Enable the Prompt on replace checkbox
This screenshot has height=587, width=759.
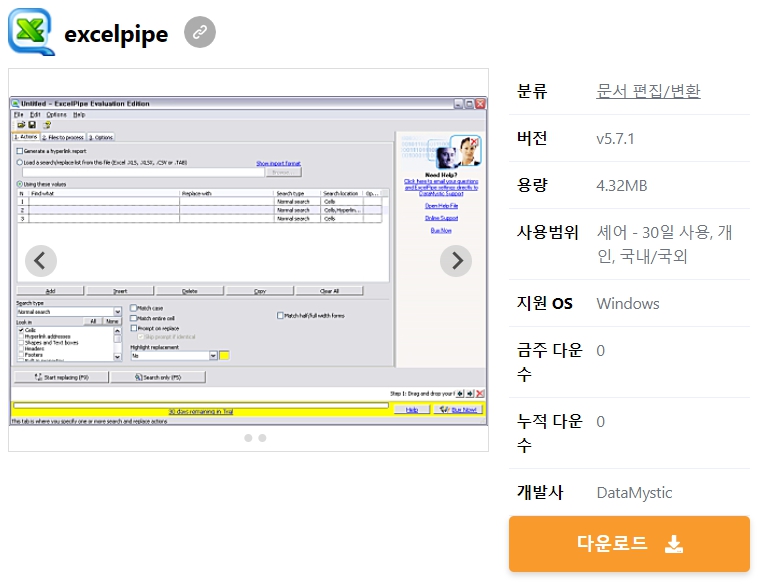(134, 328)
